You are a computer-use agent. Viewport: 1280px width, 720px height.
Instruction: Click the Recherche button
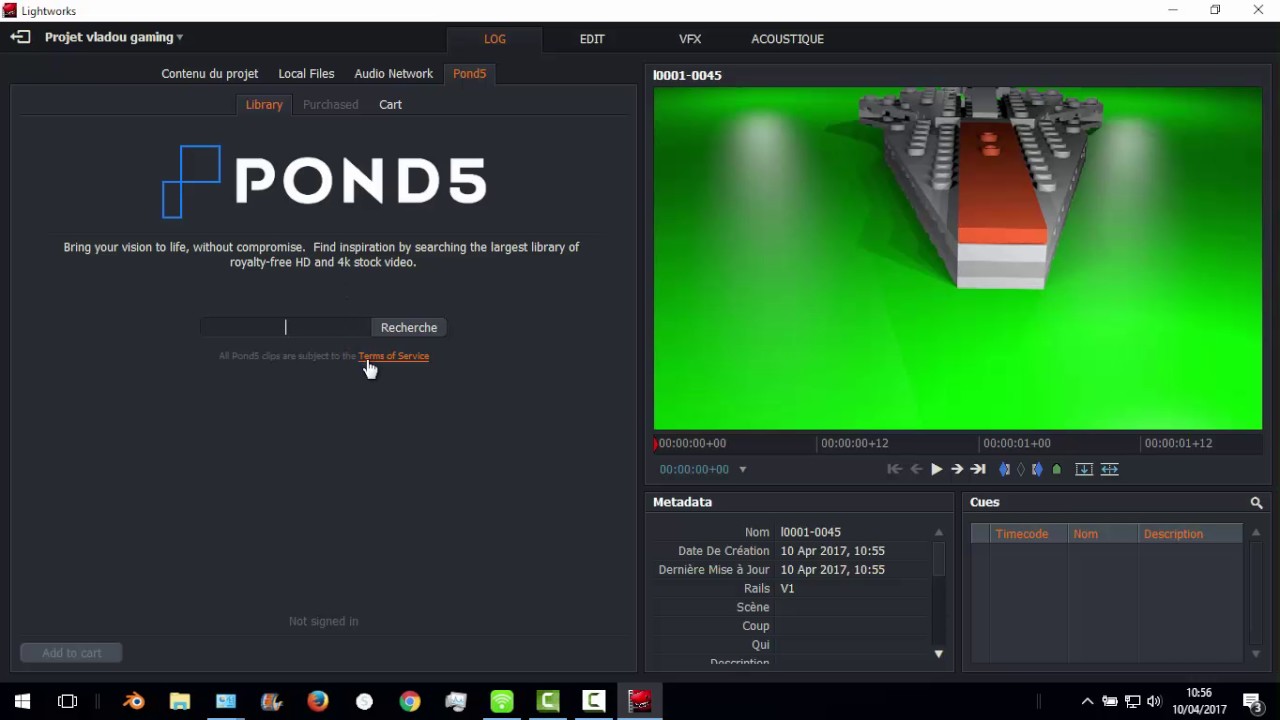(409, 327)
